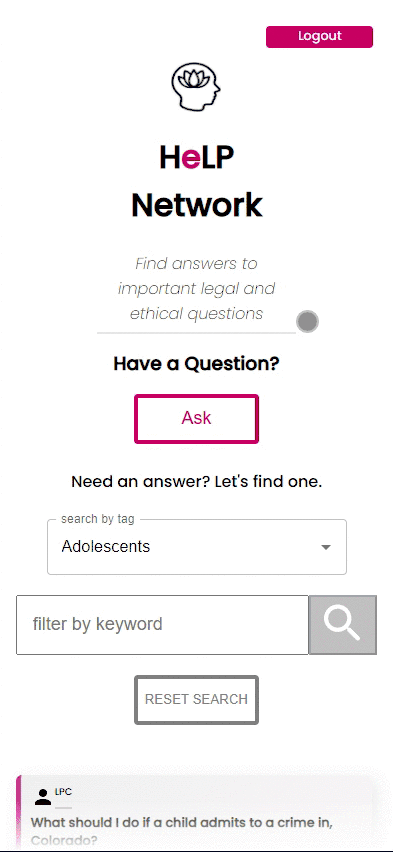Click the 'search by tag' field label

click(97, 519)
